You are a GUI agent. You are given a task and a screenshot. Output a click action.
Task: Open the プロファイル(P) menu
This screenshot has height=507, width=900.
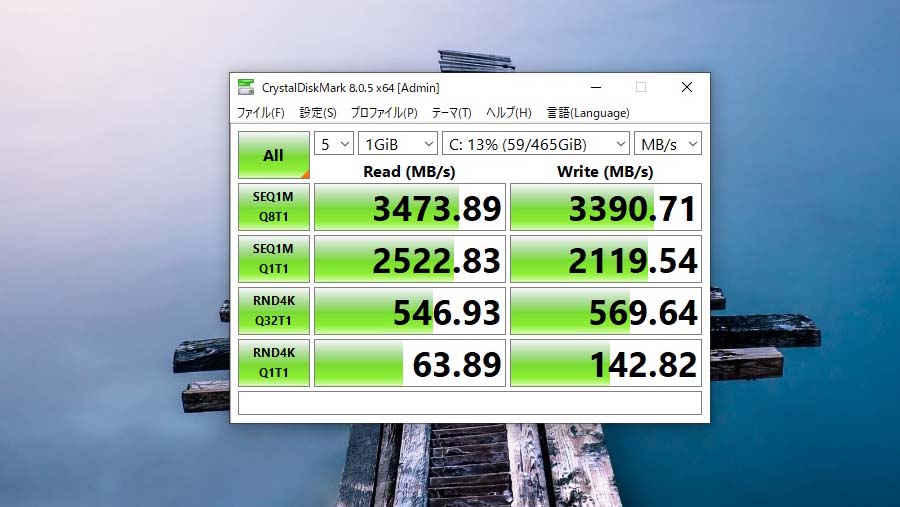point(384,113)
